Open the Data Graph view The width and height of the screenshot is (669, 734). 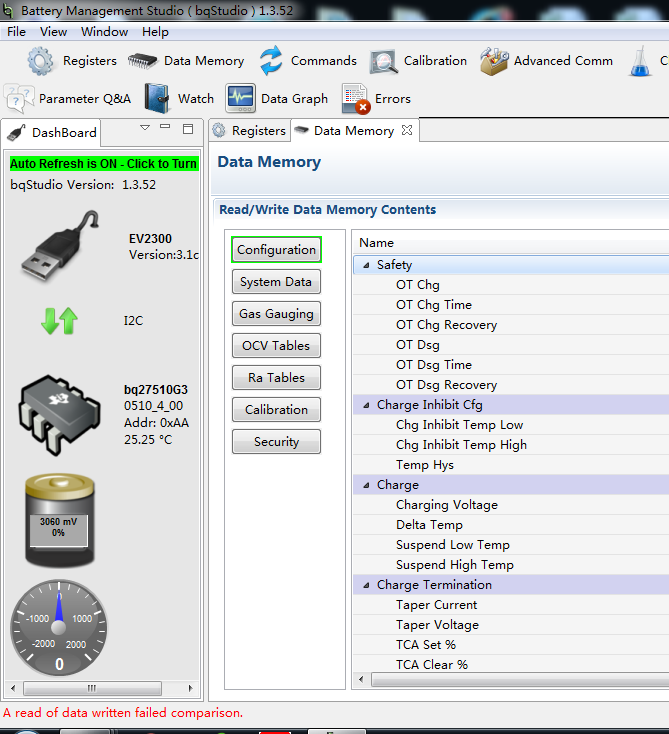240,98
